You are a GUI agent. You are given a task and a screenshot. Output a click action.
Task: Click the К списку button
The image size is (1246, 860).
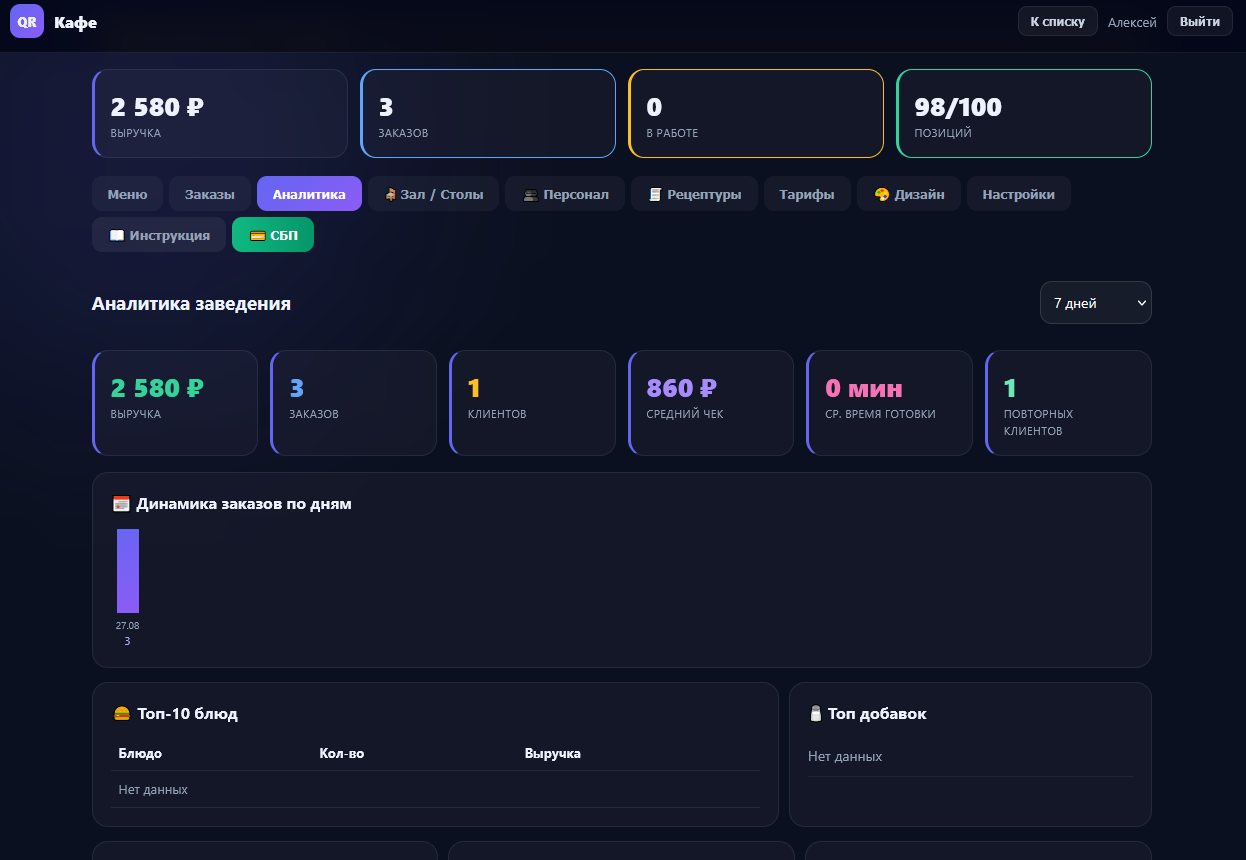pyautogui.click(x=1058, y=21)
